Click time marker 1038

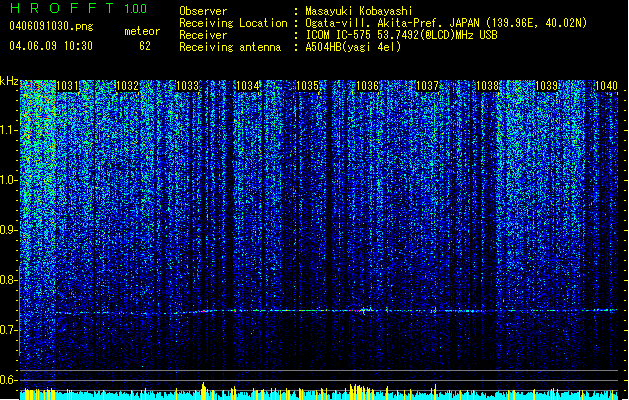point(487,86)
